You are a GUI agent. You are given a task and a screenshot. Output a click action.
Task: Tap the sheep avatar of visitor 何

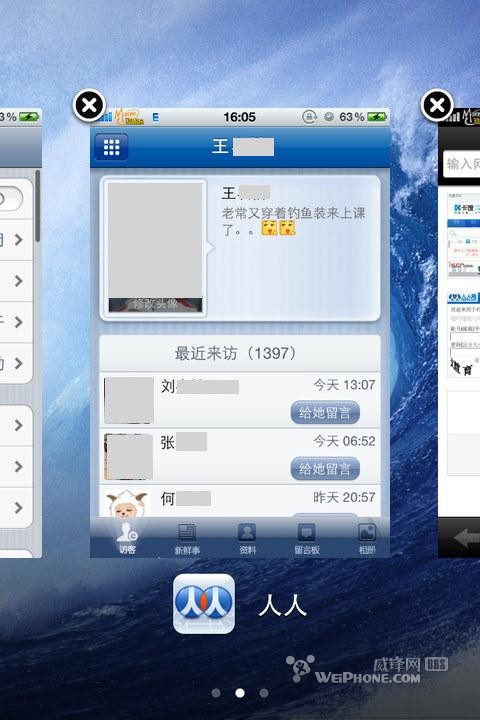tap(127, 504)
